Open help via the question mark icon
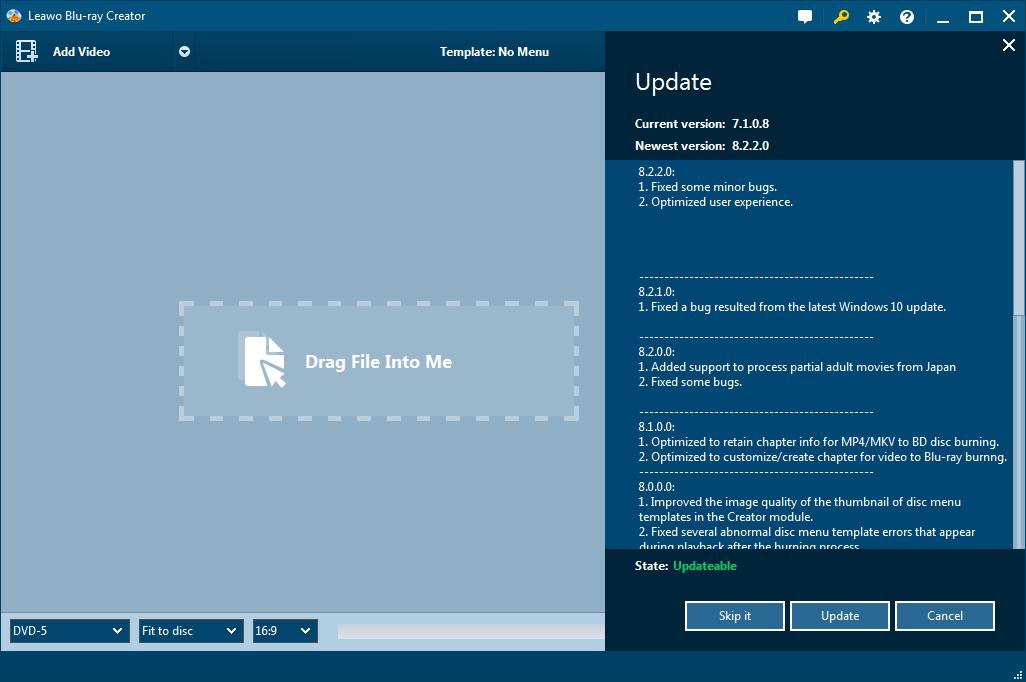Viewport: 1026px width, 682px height. click(x=907, y=17)
